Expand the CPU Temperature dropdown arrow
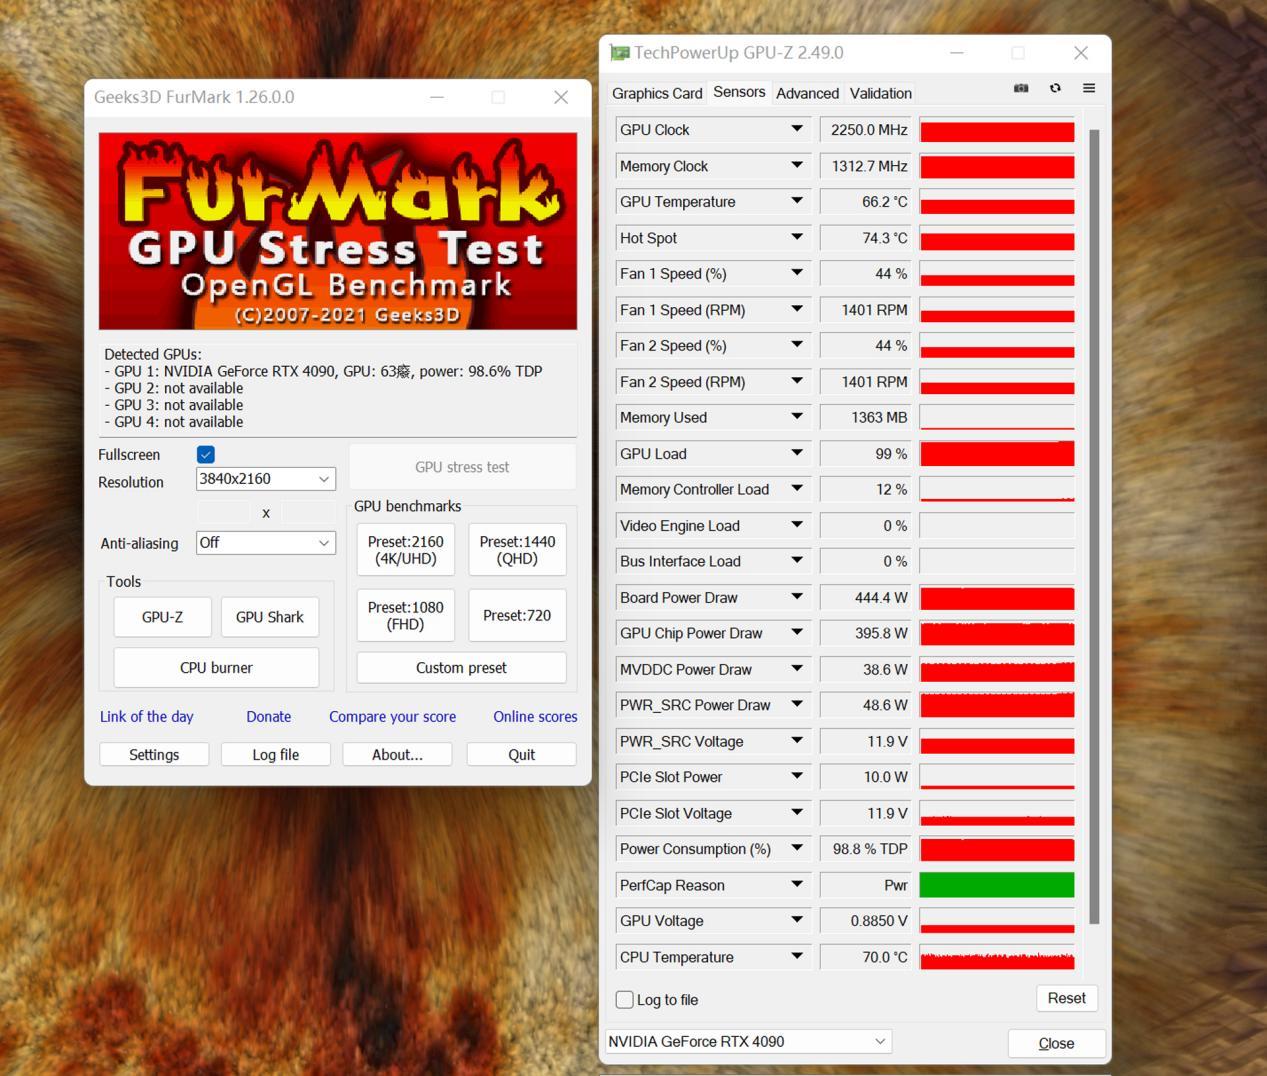1267x1076 pixels. [x=797, y=957]
